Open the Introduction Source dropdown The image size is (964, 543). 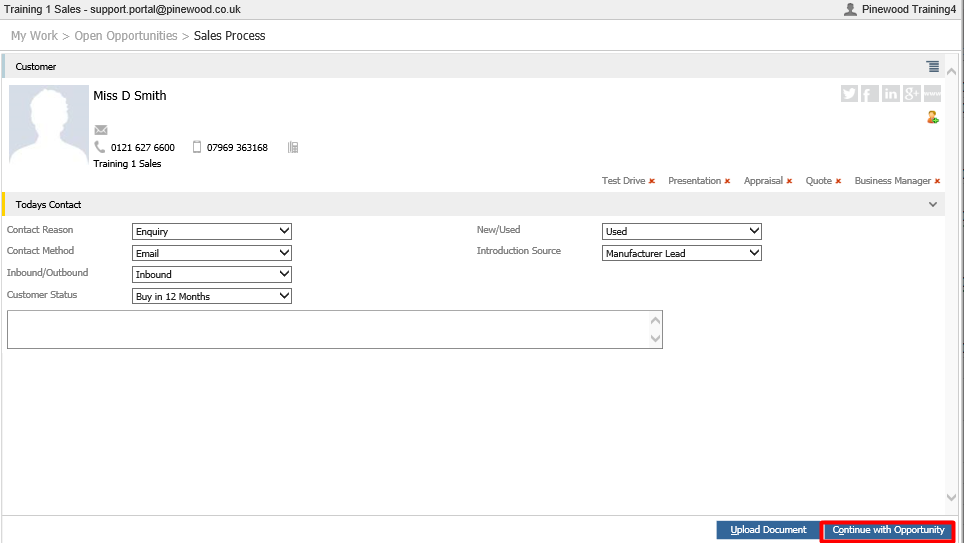tap(682, 253)
